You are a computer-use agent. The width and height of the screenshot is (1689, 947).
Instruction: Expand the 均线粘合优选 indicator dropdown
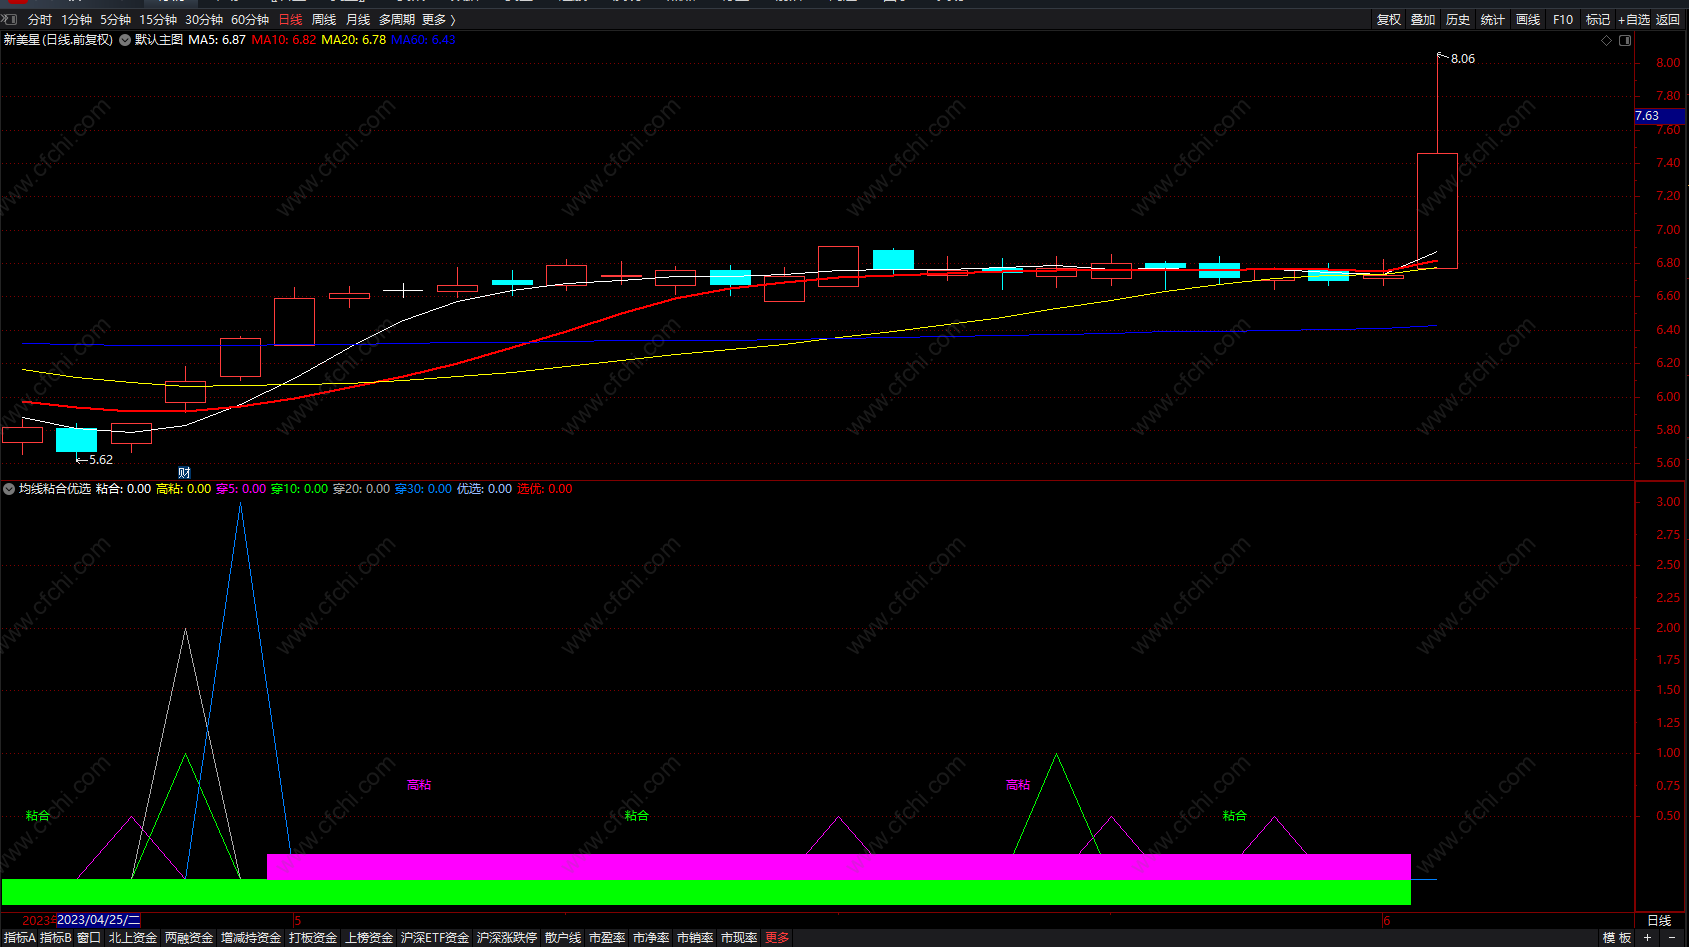coord(9,489)
